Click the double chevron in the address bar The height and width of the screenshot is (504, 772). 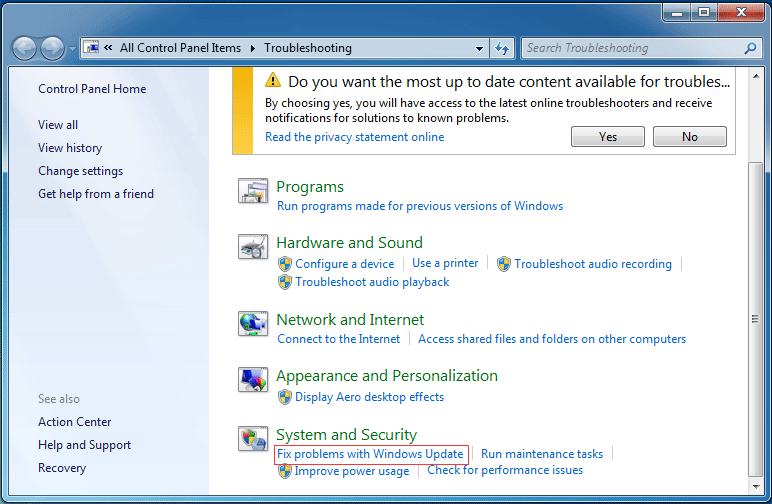coord(108,48)
